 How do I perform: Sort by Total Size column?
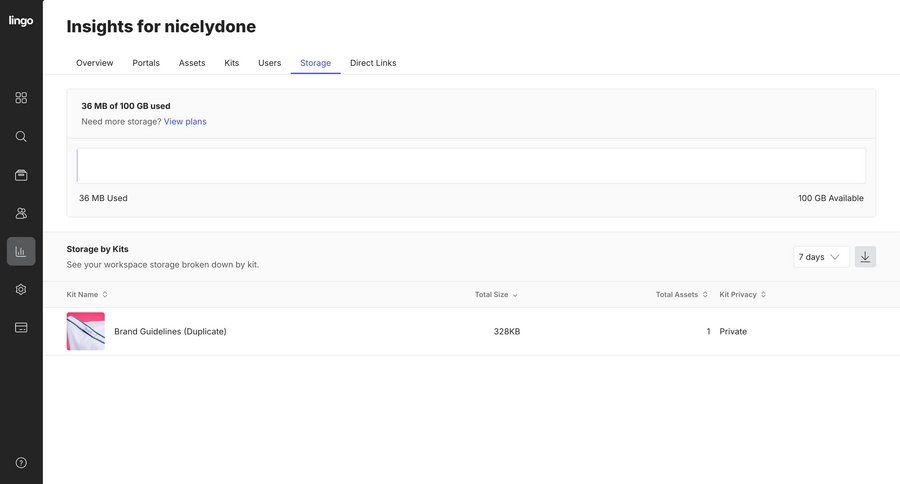[496, 295]
